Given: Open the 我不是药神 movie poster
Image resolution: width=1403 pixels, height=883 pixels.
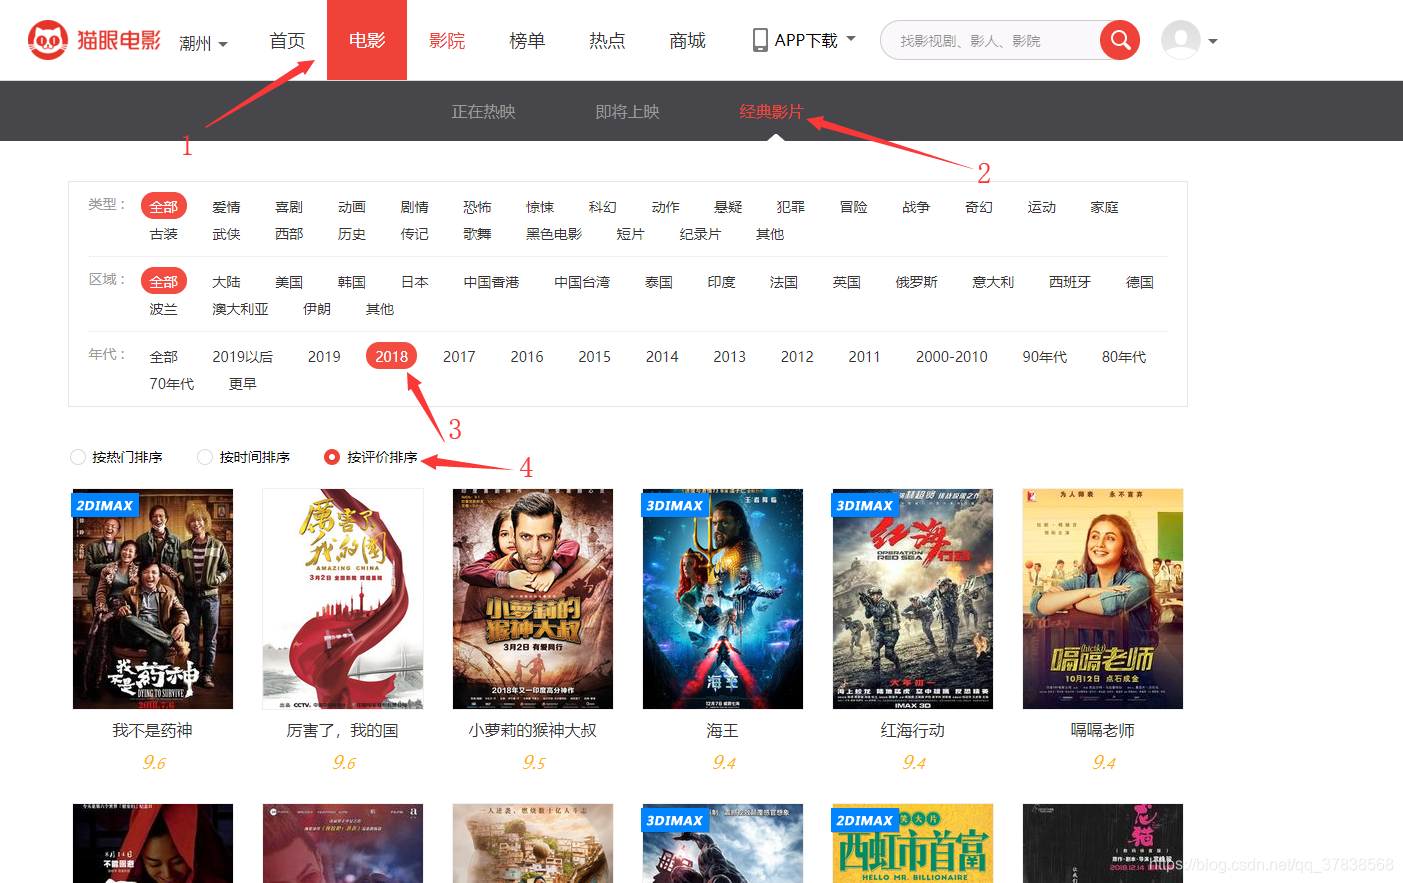Looking at the screenshot, I should (153, 599).
